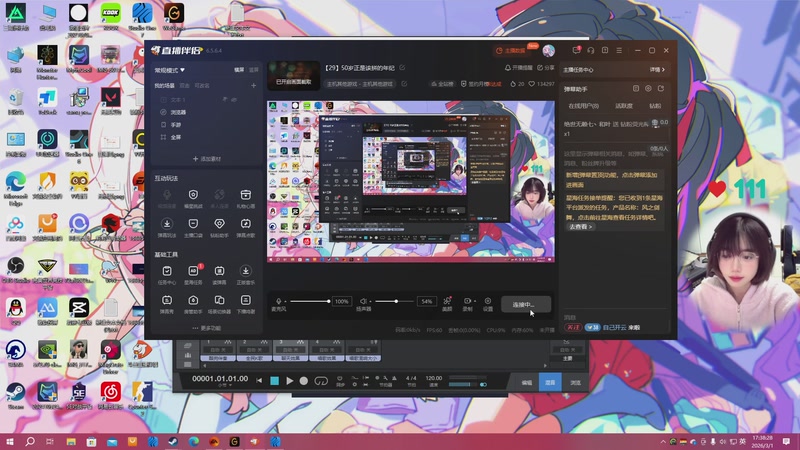The image size is (800, 450).
Task: Edit the game category pencil icon
Action: 404,84
